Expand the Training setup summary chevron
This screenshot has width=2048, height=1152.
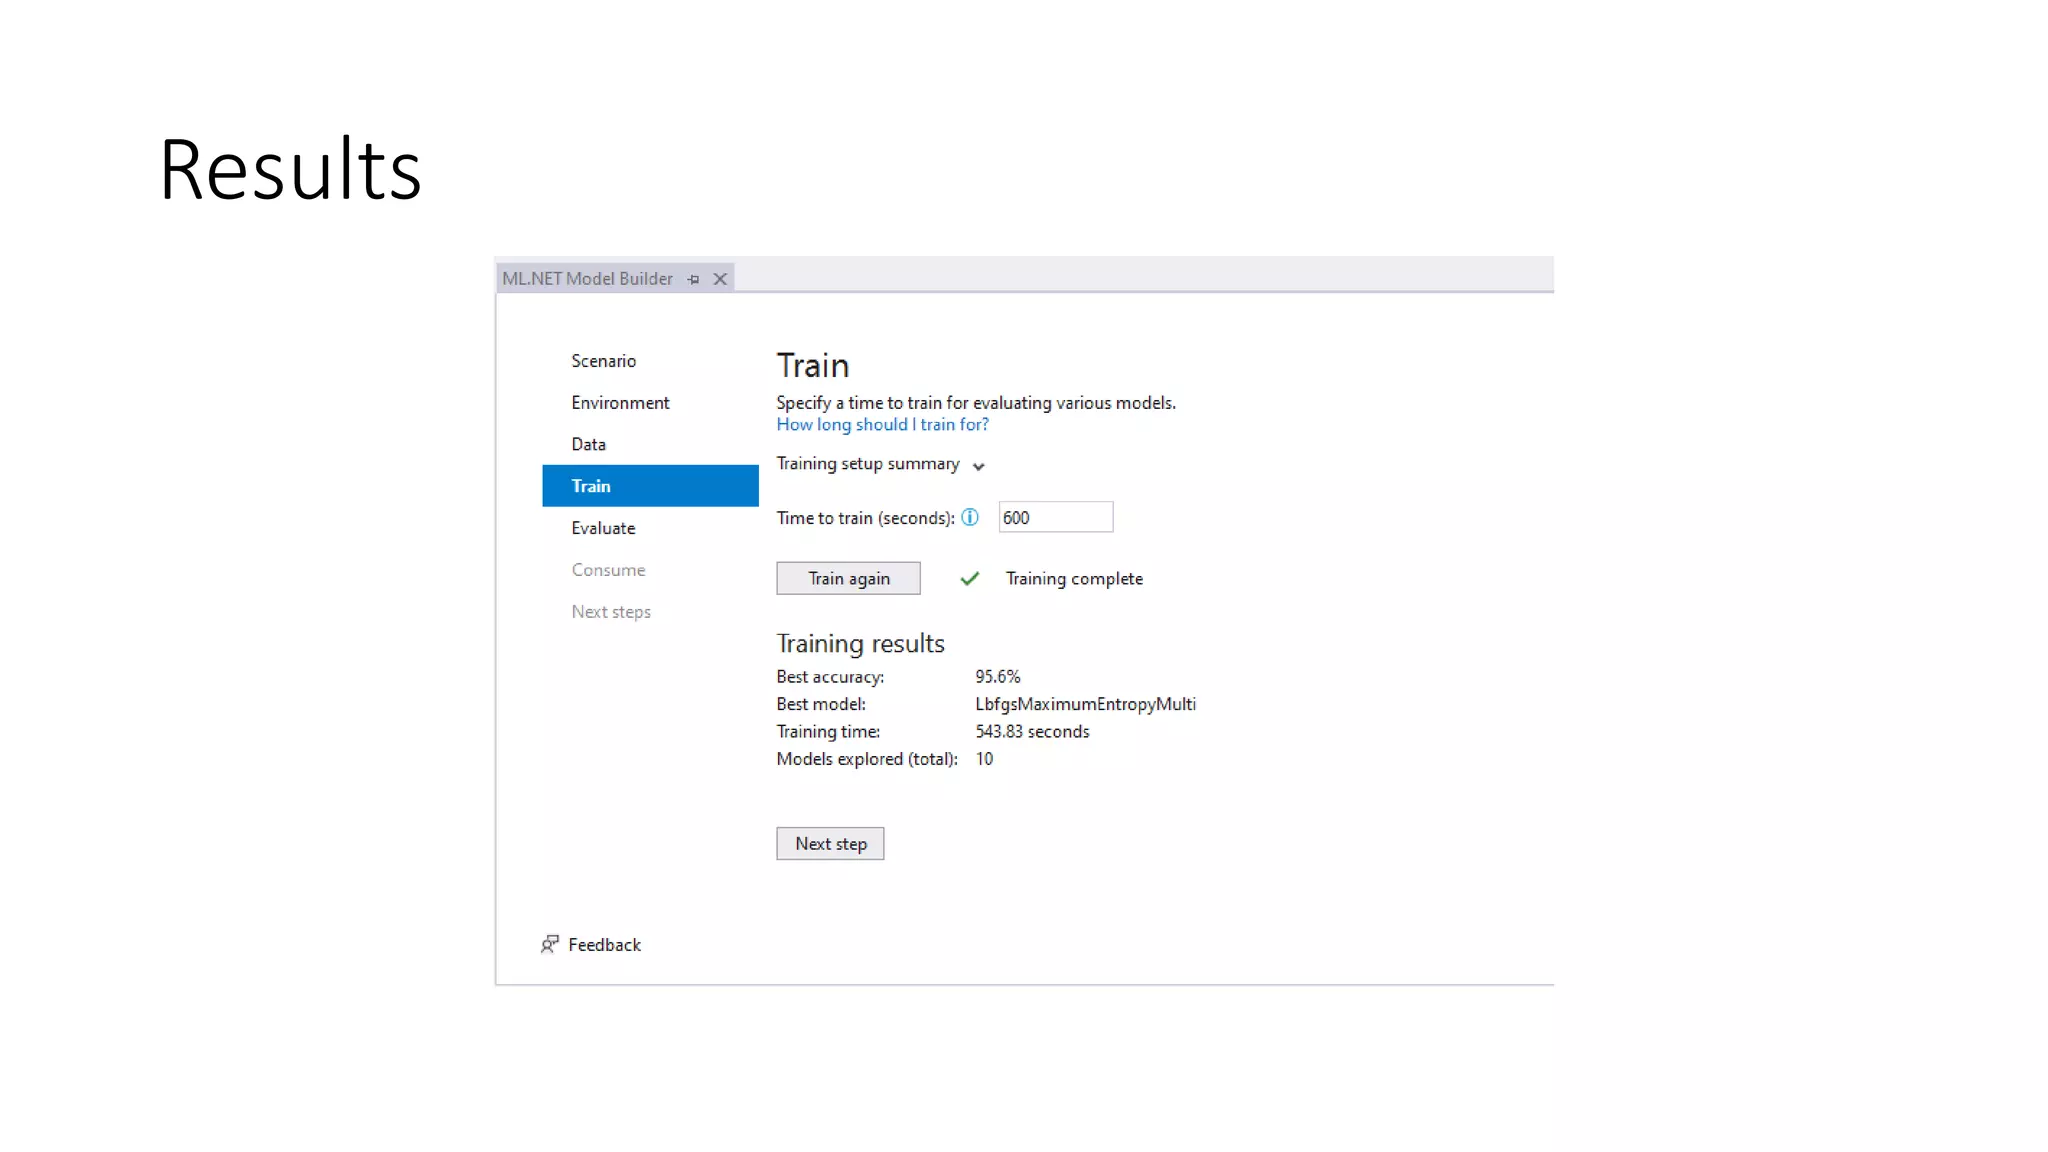click(x=978, y=466)
